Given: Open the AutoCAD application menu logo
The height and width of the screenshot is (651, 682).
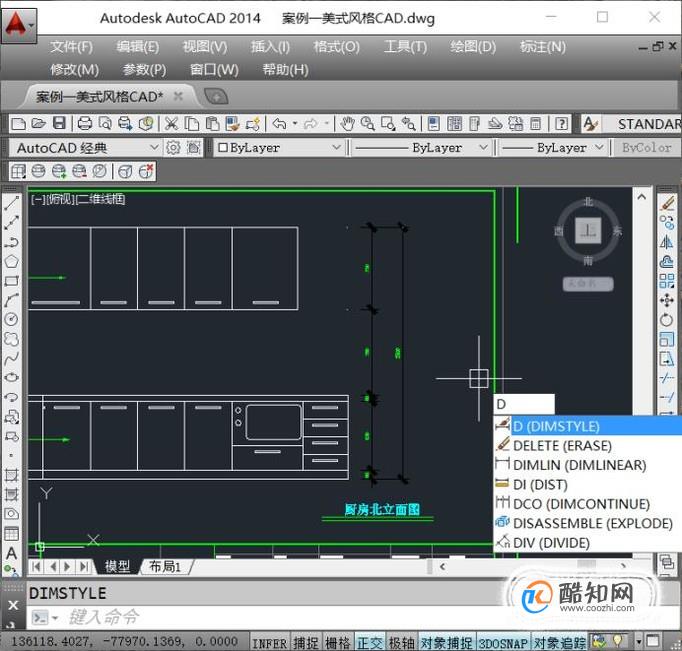Looking at the screenshot, I should coord(19,25).
